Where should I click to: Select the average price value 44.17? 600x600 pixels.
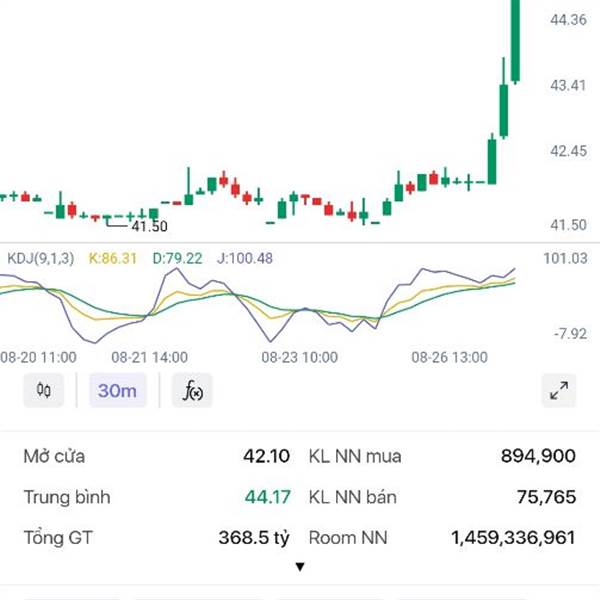267,497
